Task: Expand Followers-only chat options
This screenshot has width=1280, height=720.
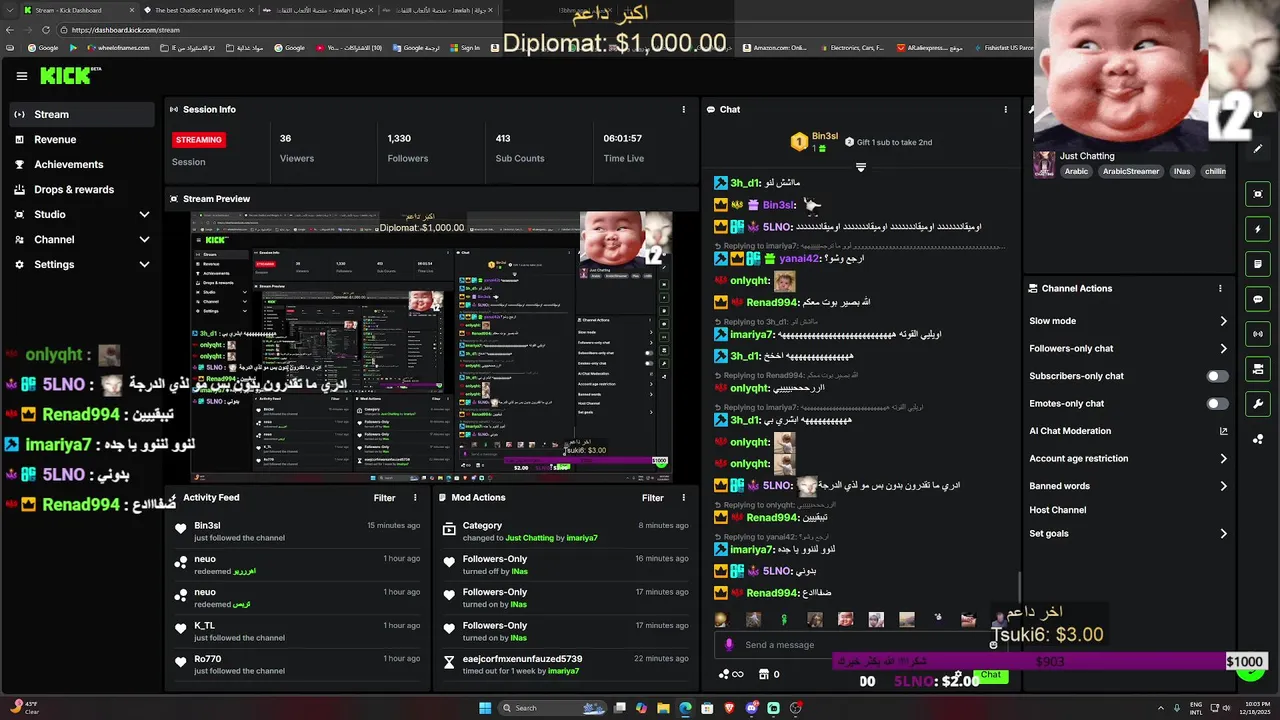Action: pyautogui.click(x=1223, y=348)
